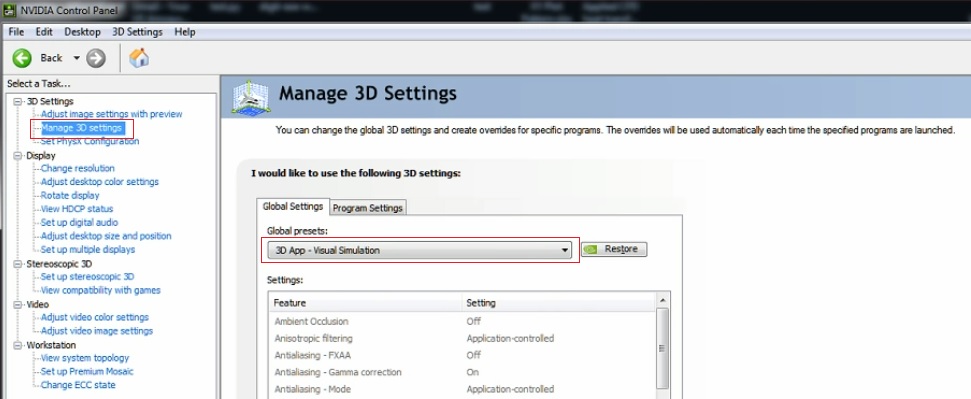Open Set PhysX Configuration
The height and width of the screenshot is (399, 971).
click(x=90, y=141)
